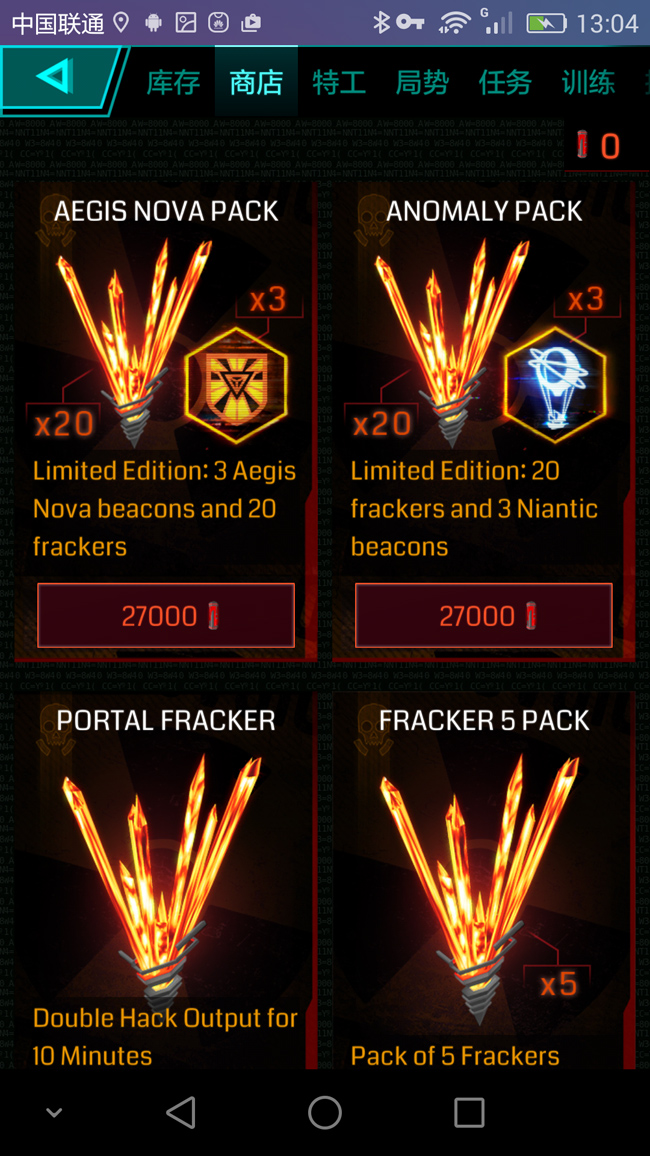The image size is (650, 1156).
Task: Open the Portal Fracker item card
Action: click(166, 881)
